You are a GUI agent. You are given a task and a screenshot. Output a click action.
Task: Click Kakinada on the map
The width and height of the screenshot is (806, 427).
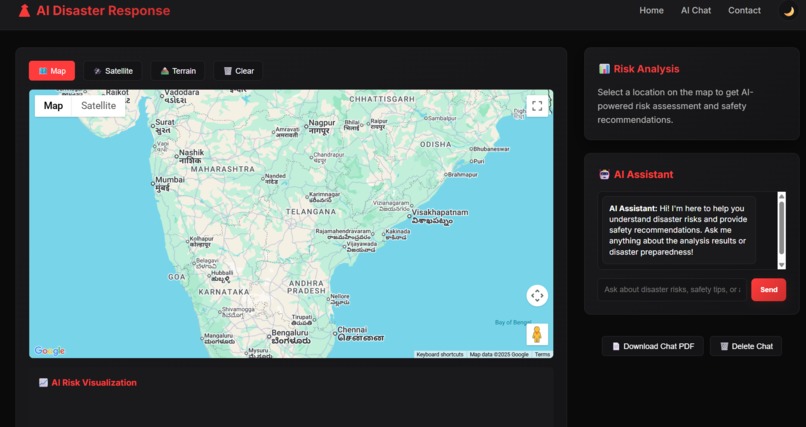(x=396, y=234)
